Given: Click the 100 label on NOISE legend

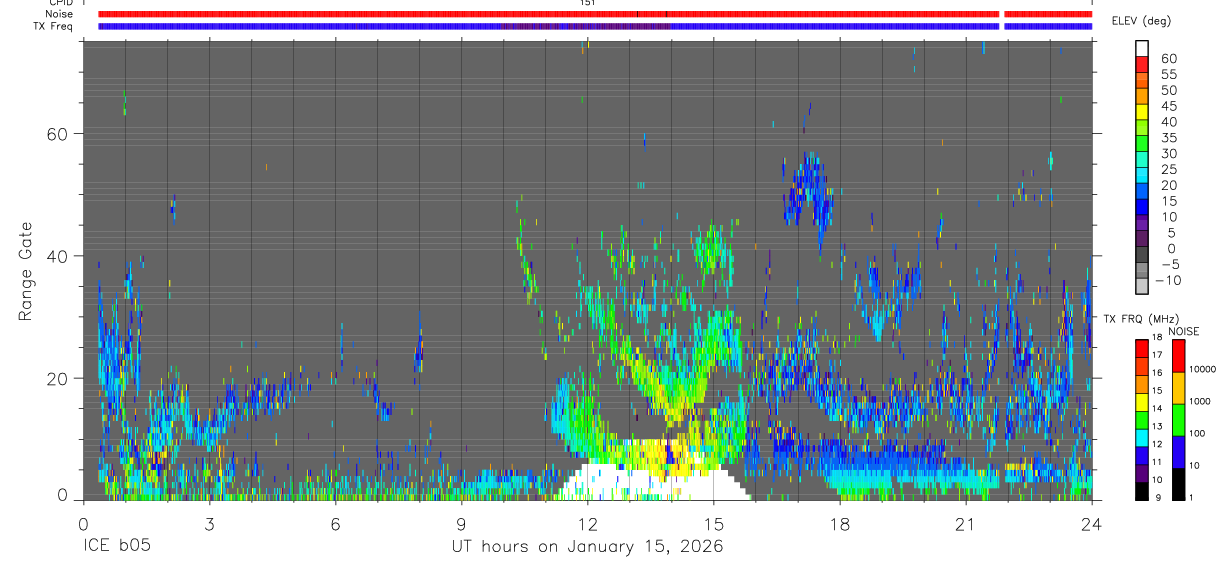Looking at the screenshot, I should (1198, 433).
